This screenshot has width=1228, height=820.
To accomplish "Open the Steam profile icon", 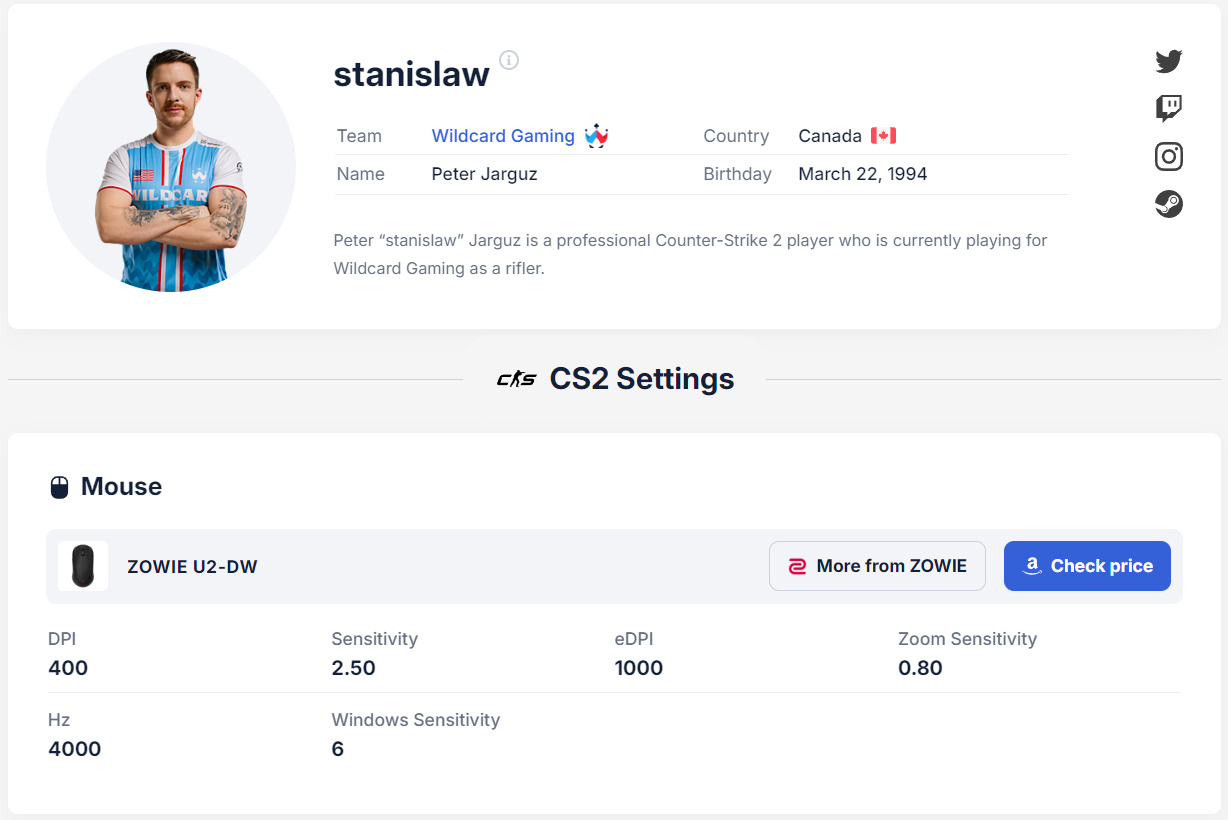I will click(x=1168, y=204).
